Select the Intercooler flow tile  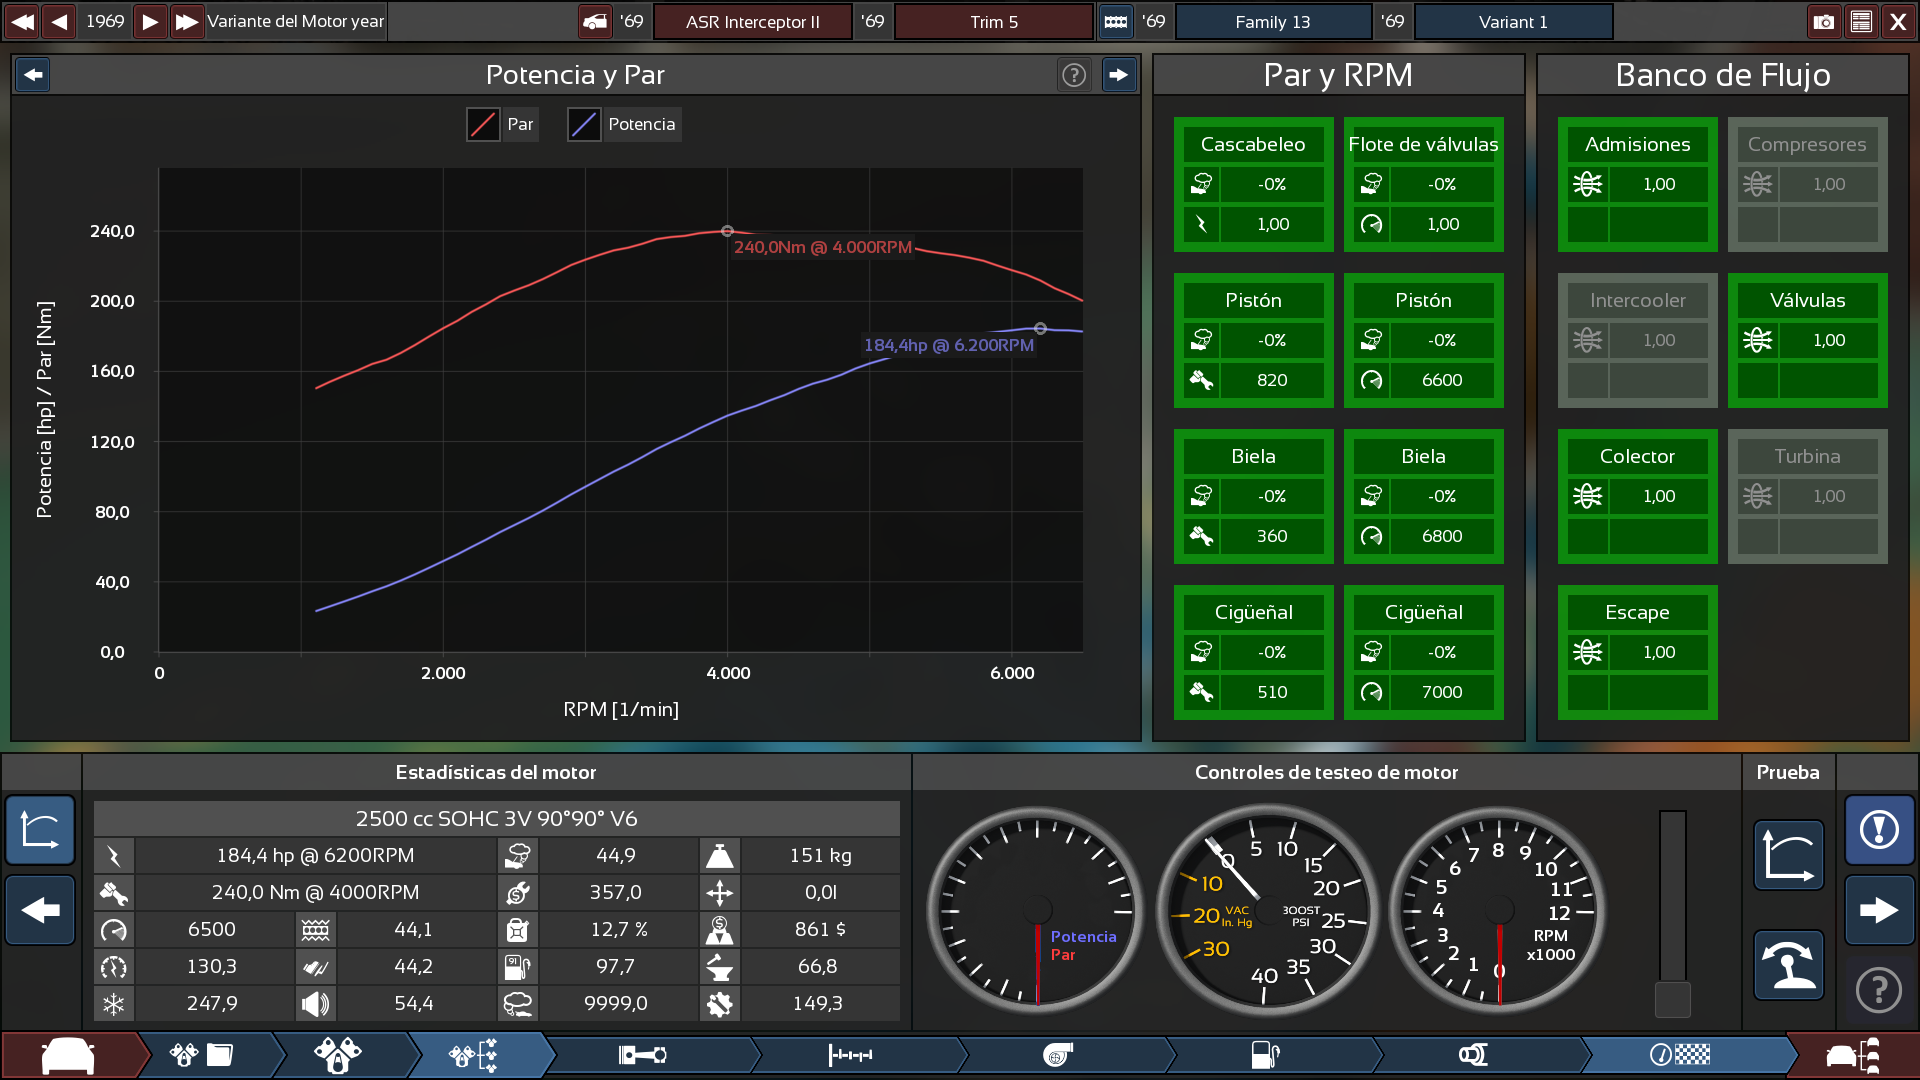coord(1637,340)
